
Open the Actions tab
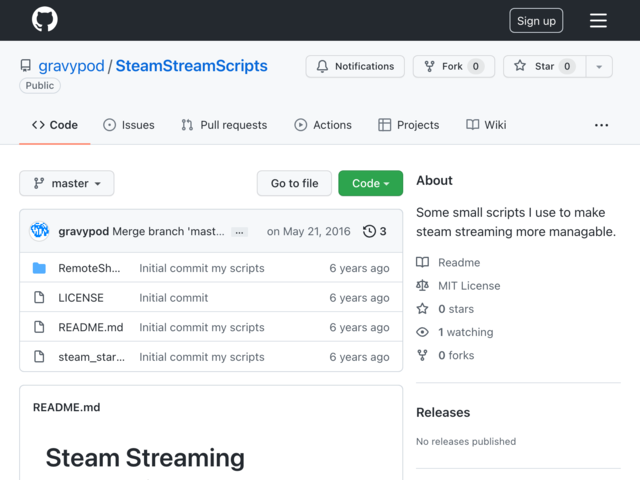click(x=322, y=125)
